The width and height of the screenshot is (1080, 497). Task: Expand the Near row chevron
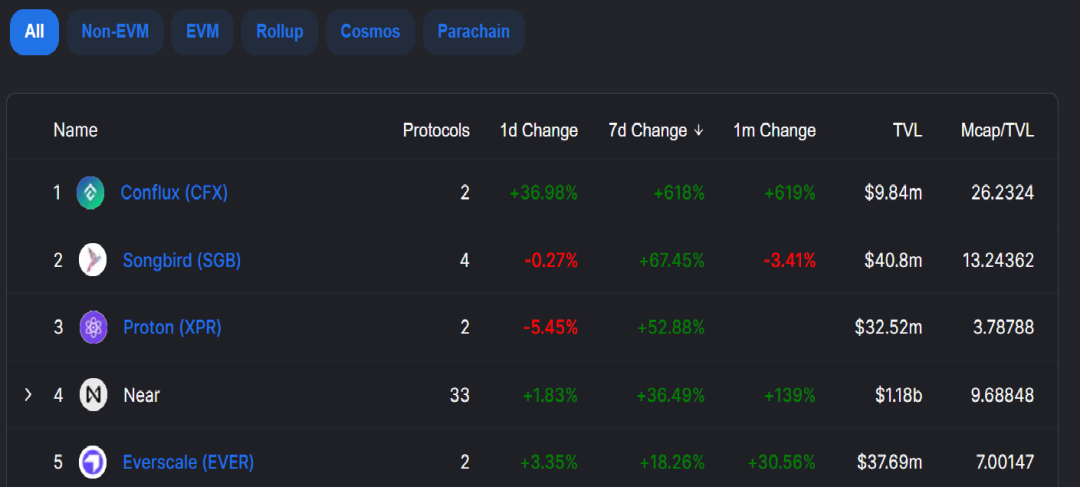click(x=28, y=395)
